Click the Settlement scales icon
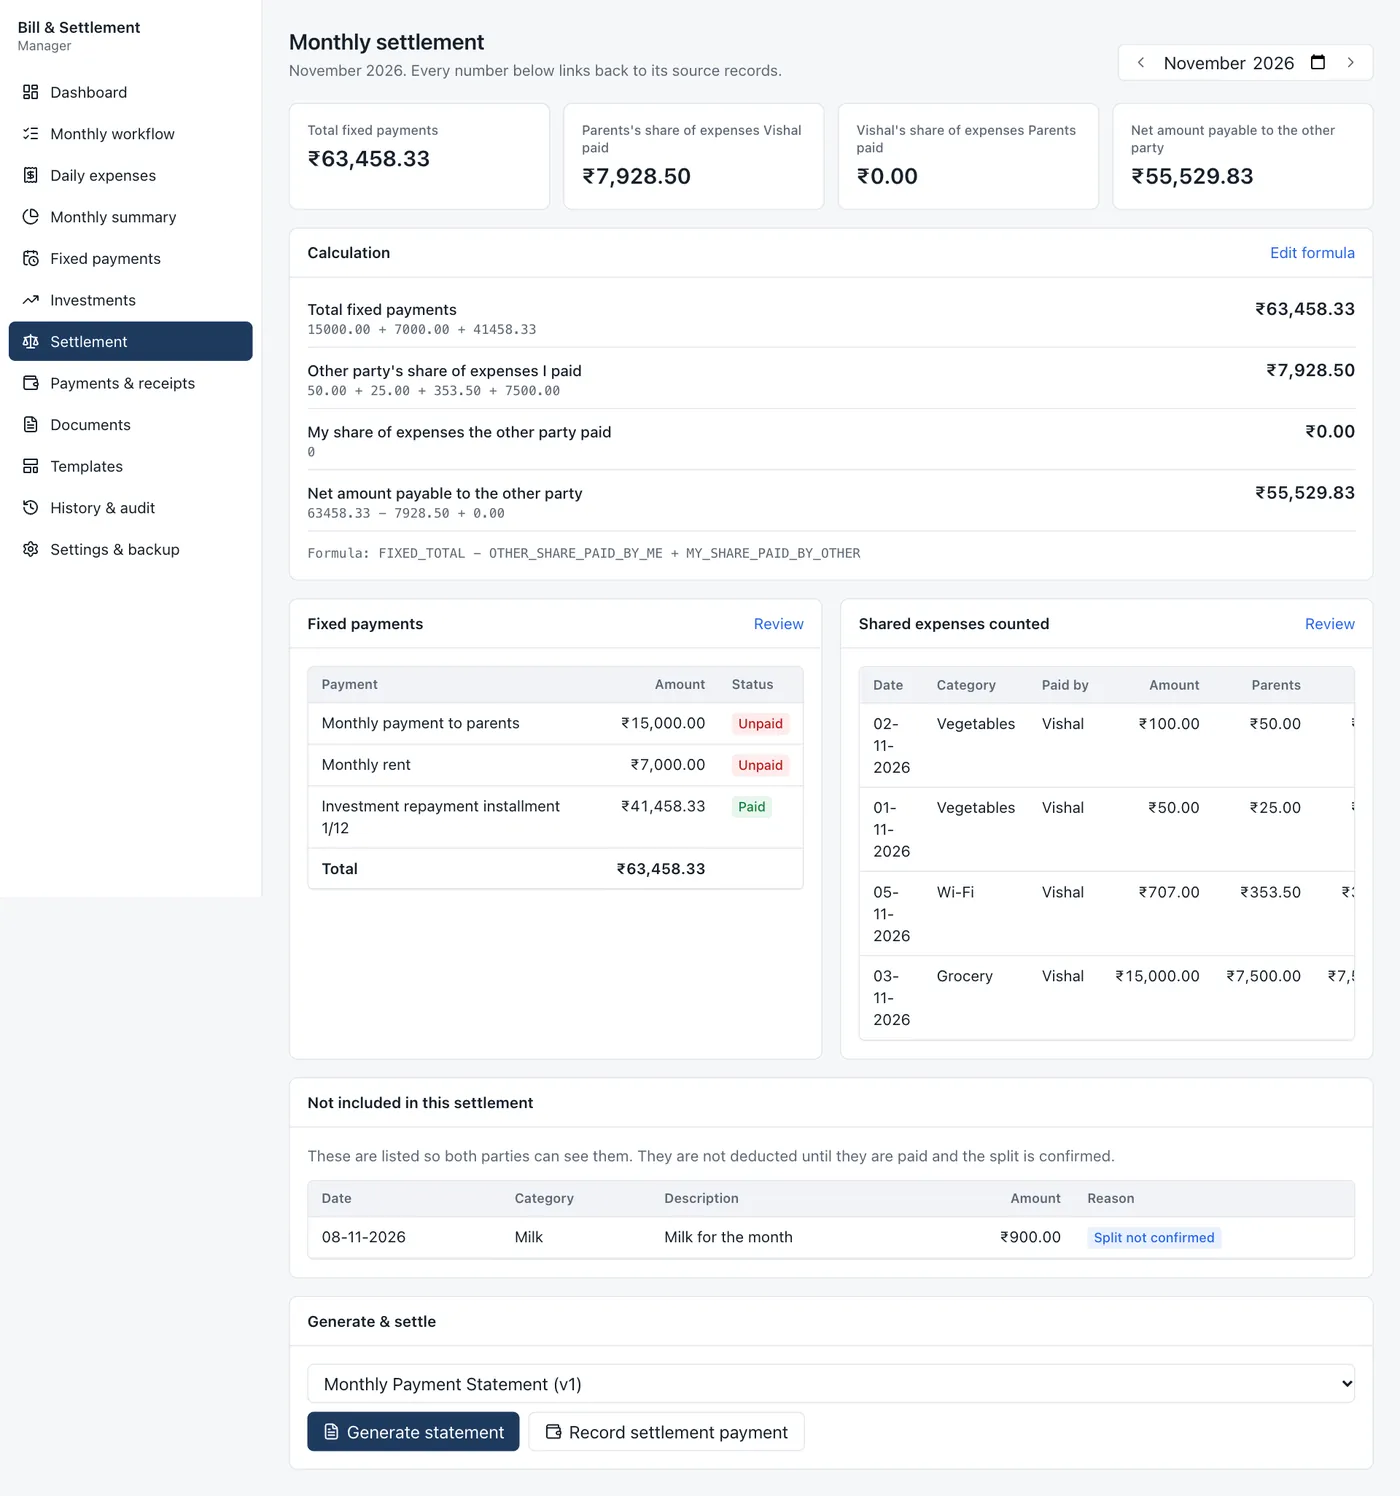Screen dimensions: 1400x1496 tap(31, 342)
